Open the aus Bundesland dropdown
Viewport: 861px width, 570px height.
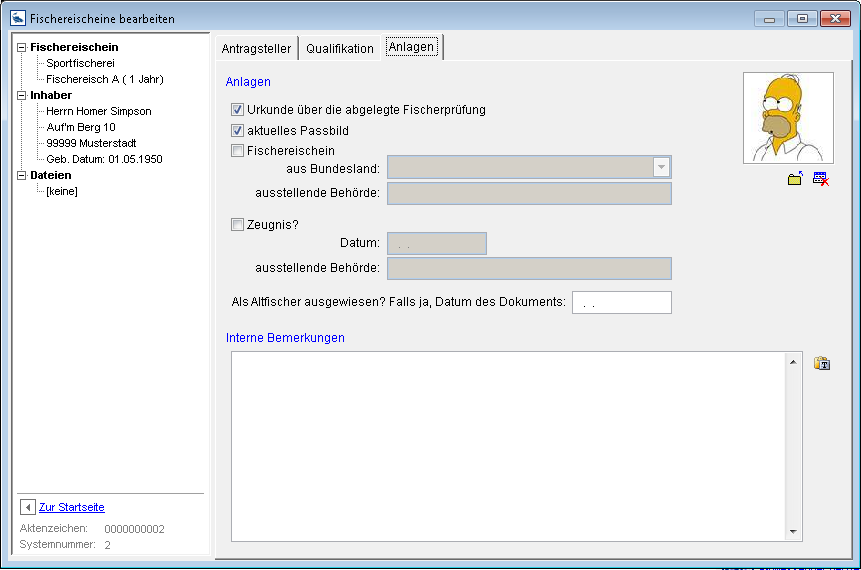click(660, 167)
